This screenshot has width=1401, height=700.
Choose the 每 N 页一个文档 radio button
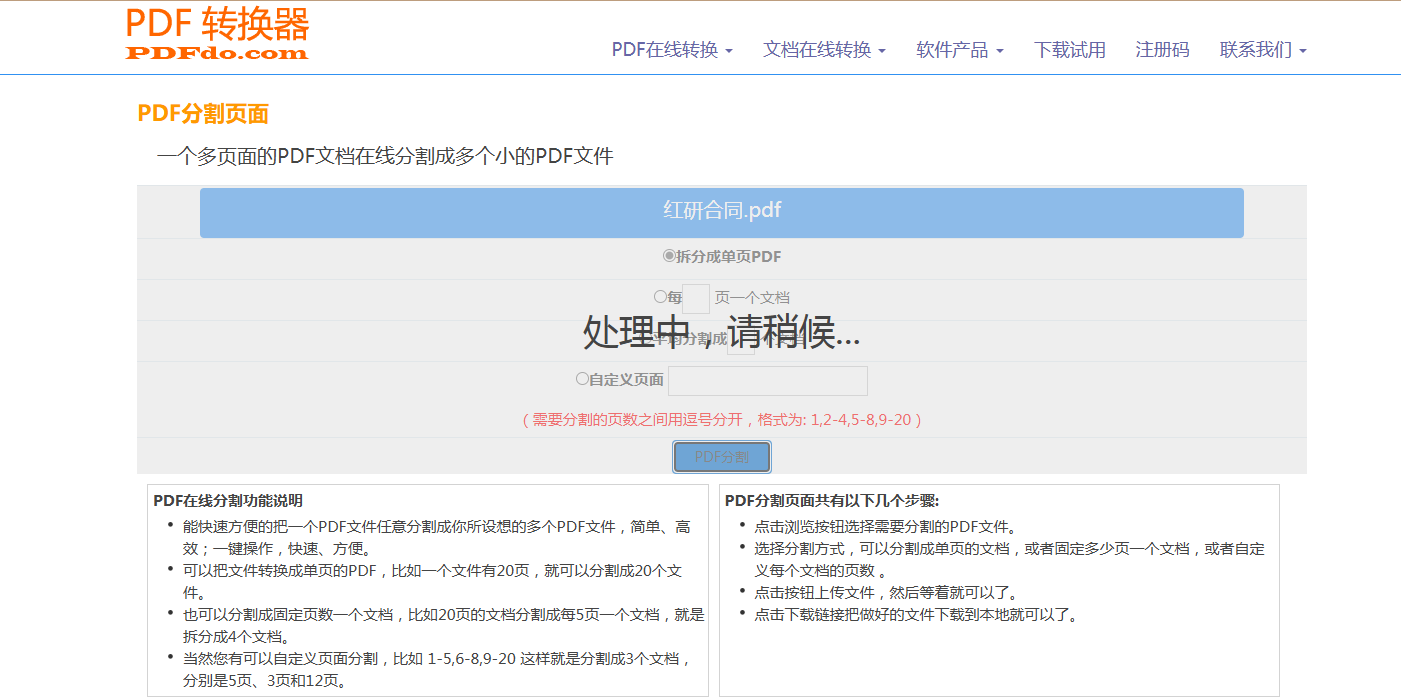660,297
